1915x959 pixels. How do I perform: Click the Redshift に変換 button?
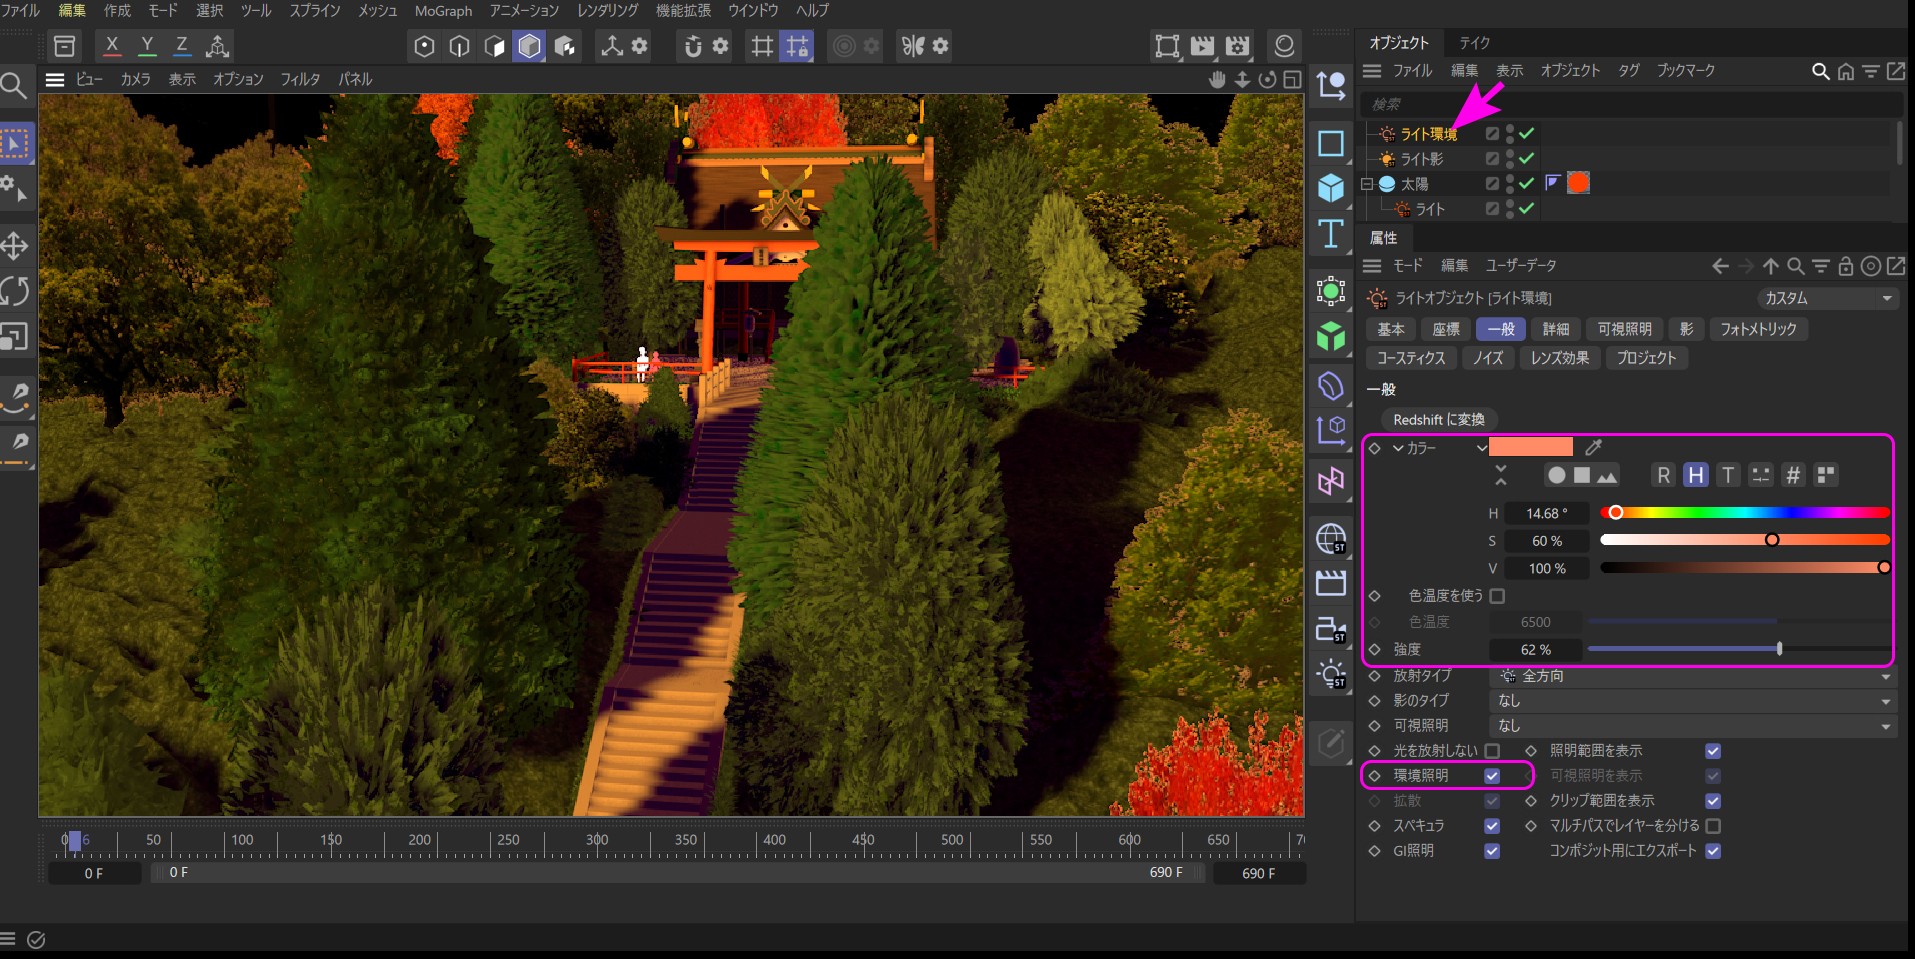click(x=1438, y=420)
